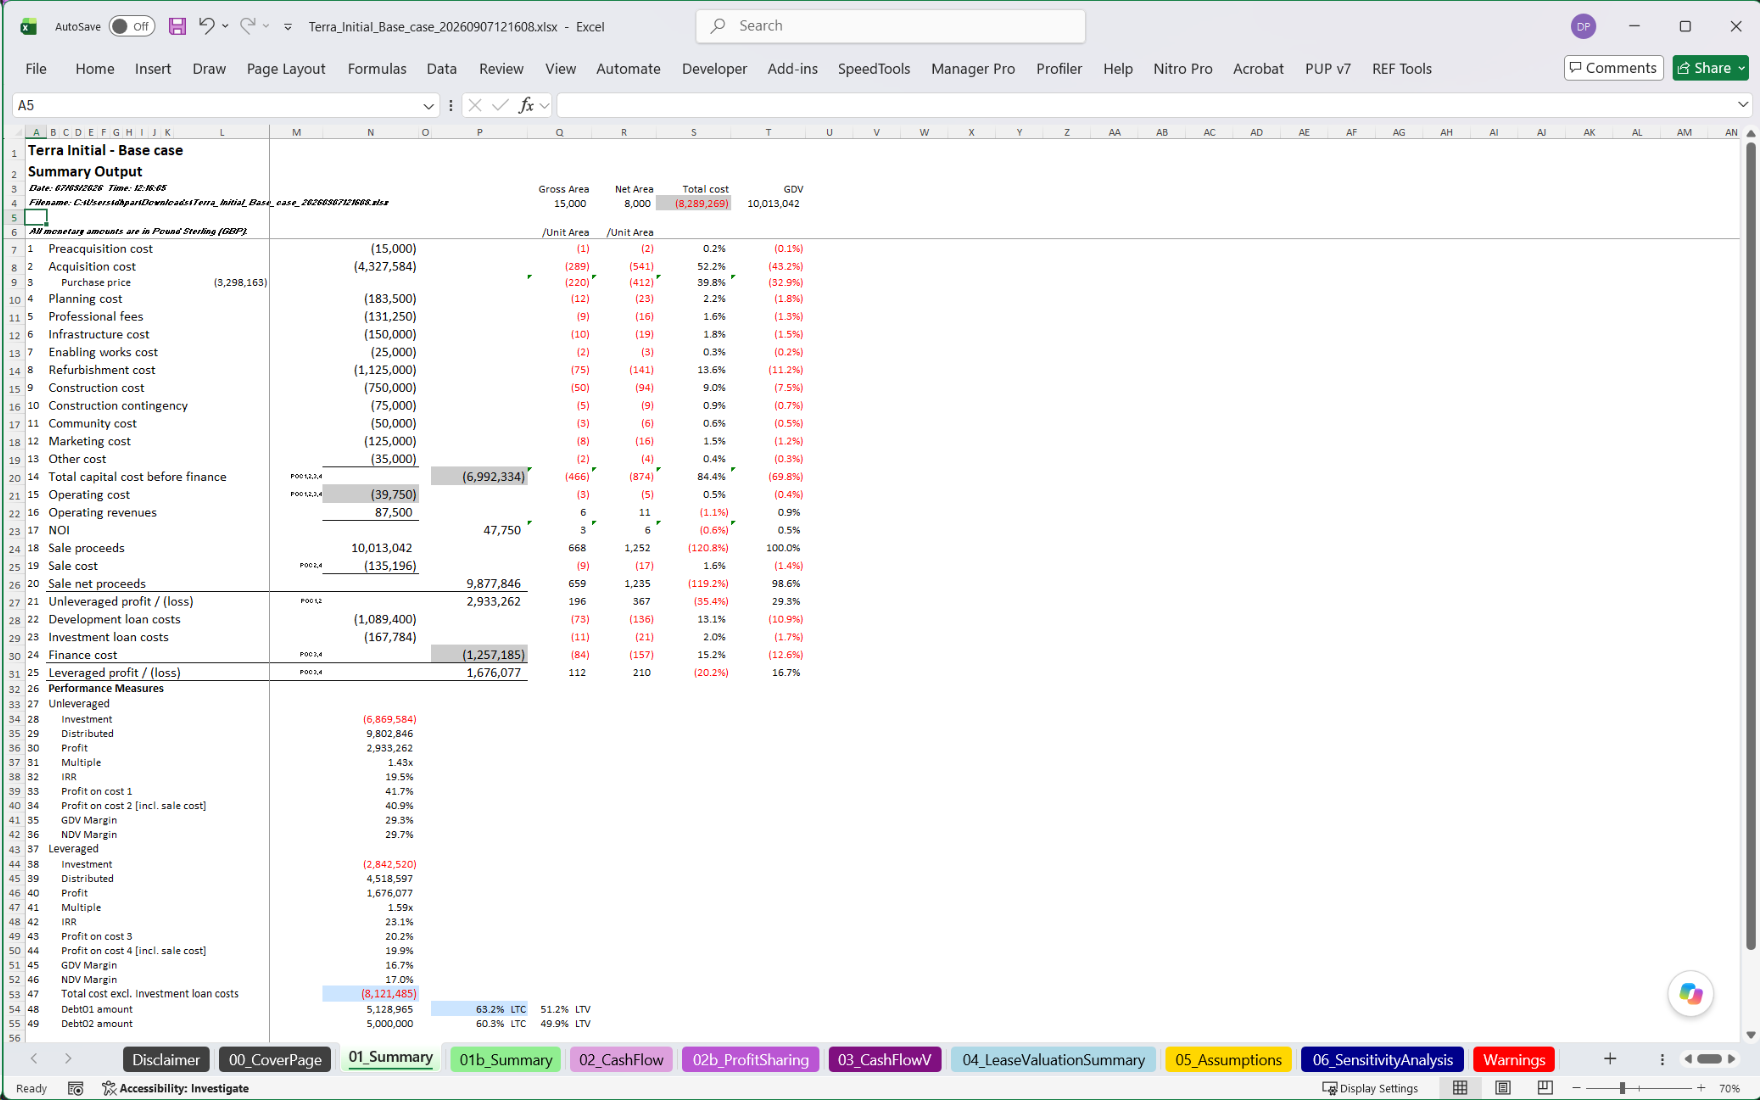The width and height of the screenshot is (1760, 1100).
Task: Open the 04_LeaseValuationSummary sheet
Action: pos(1053,1060)
